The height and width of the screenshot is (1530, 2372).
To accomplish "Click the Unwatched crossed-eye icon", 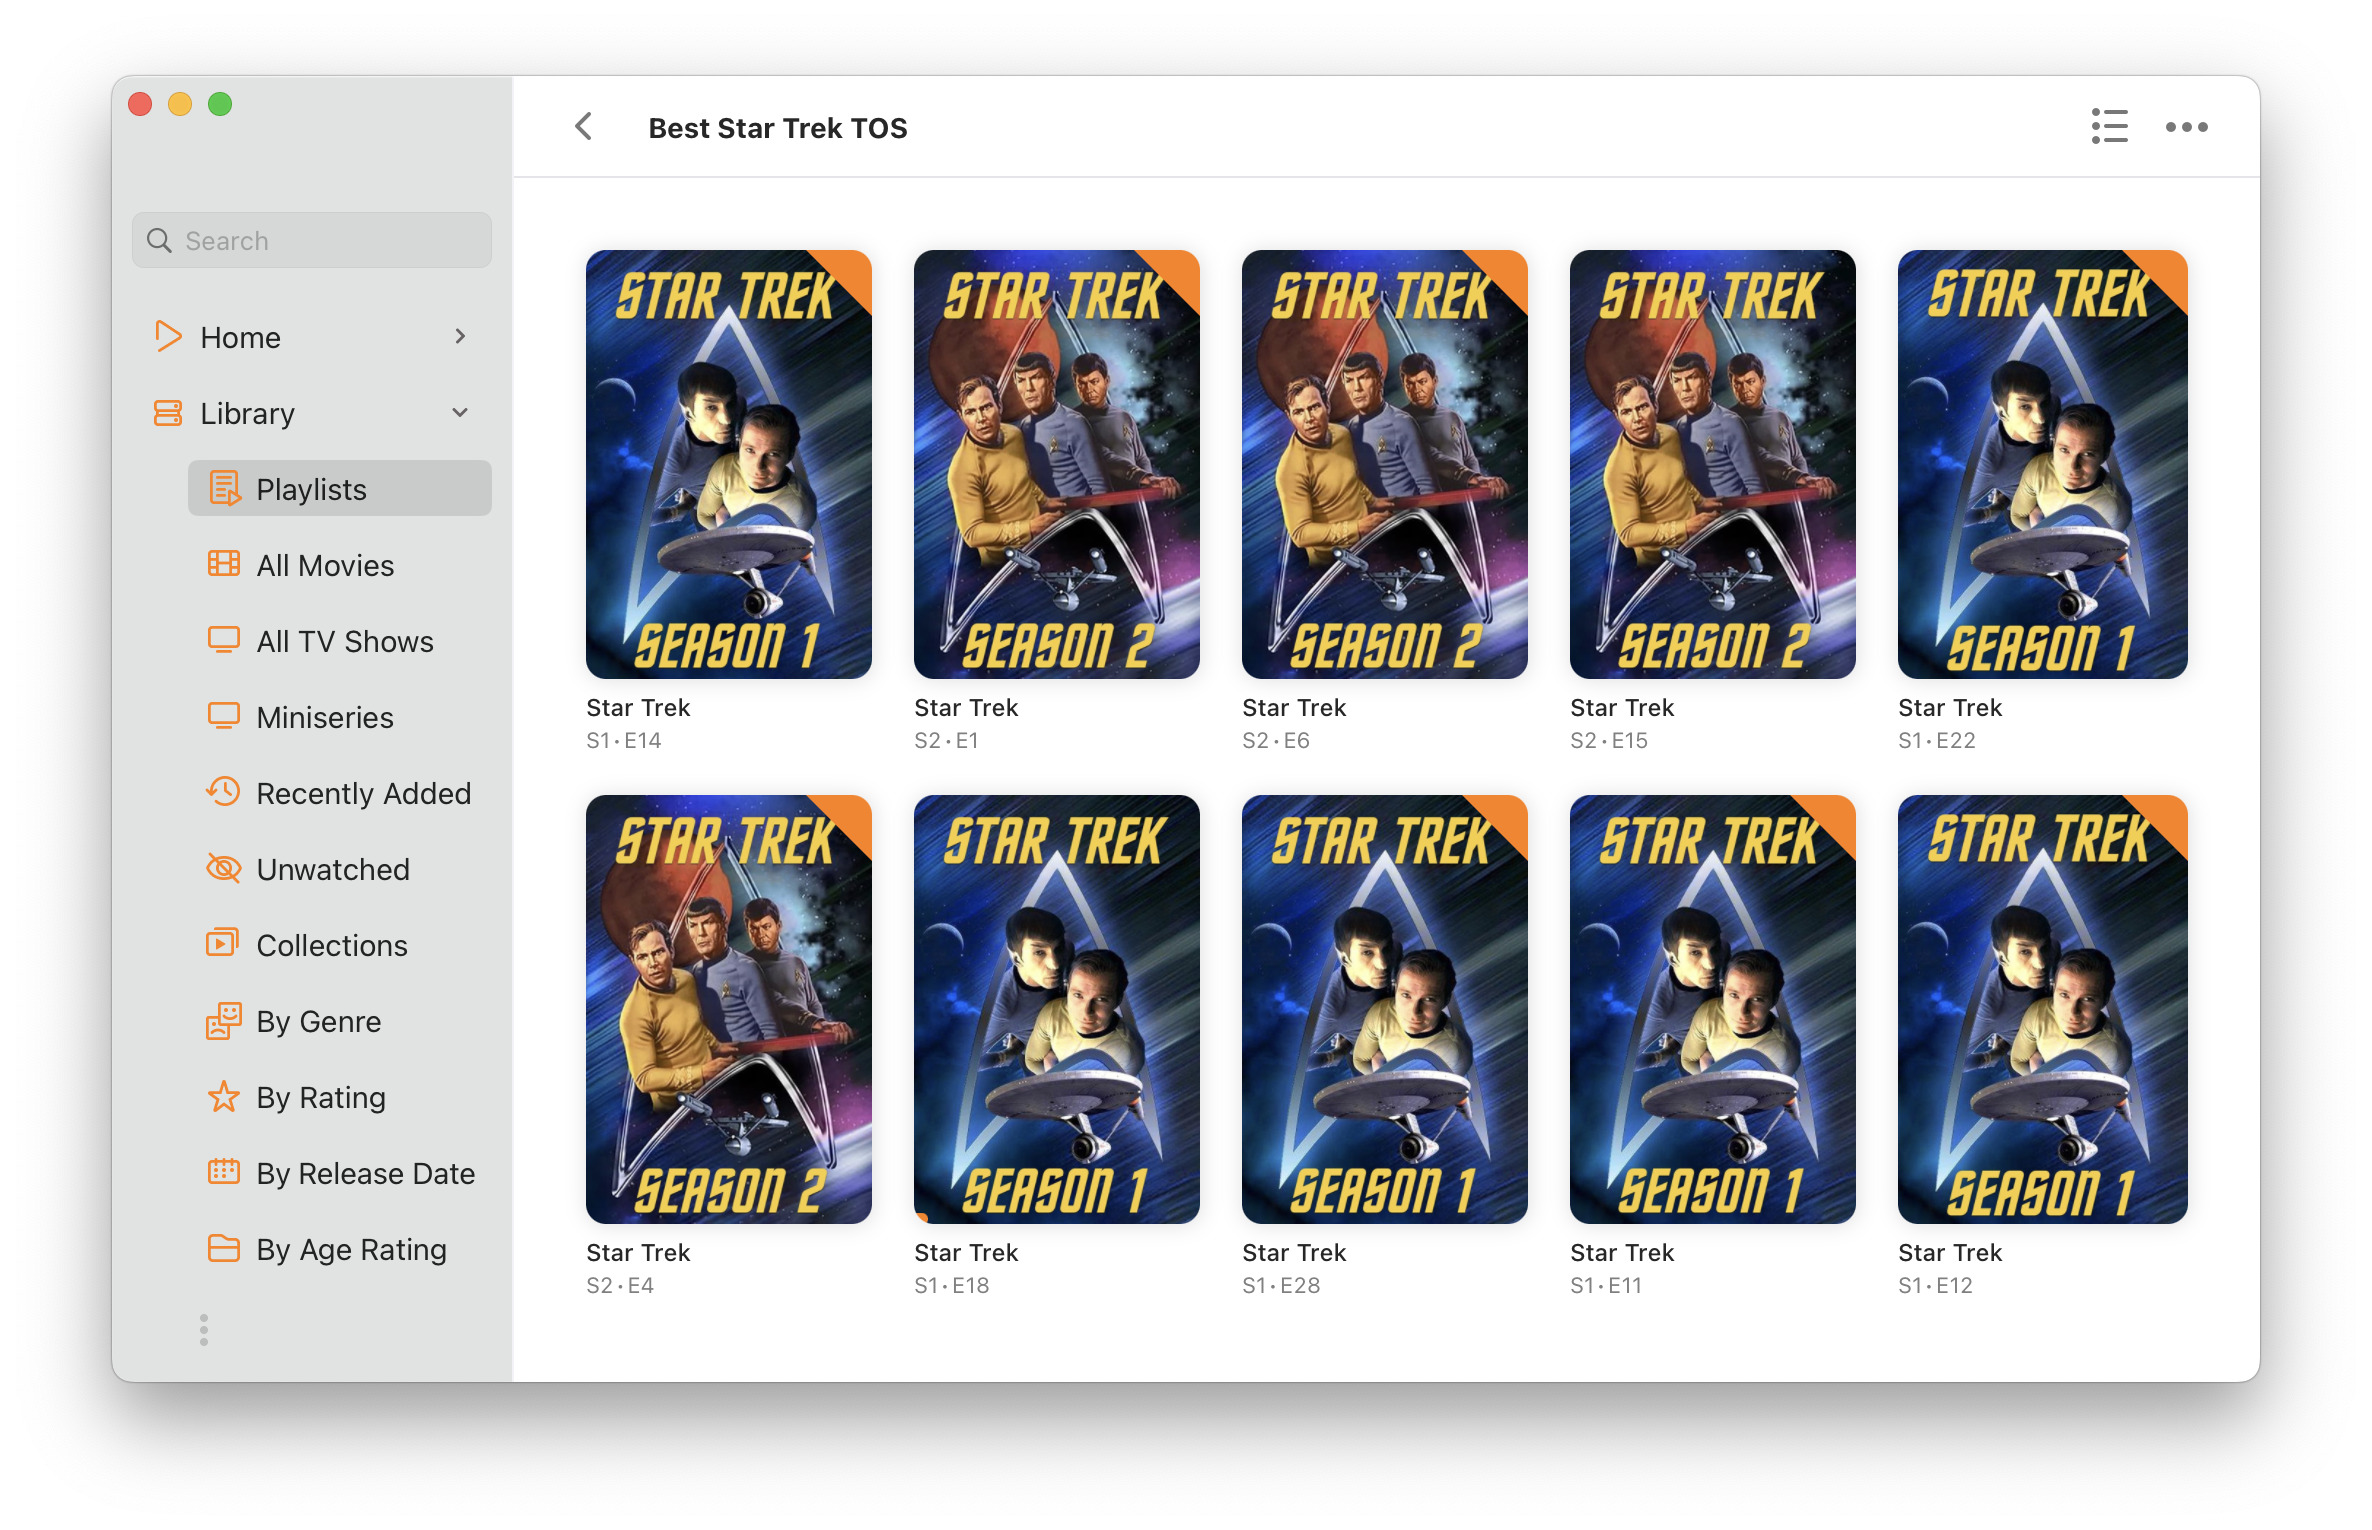I will (224, 868).
